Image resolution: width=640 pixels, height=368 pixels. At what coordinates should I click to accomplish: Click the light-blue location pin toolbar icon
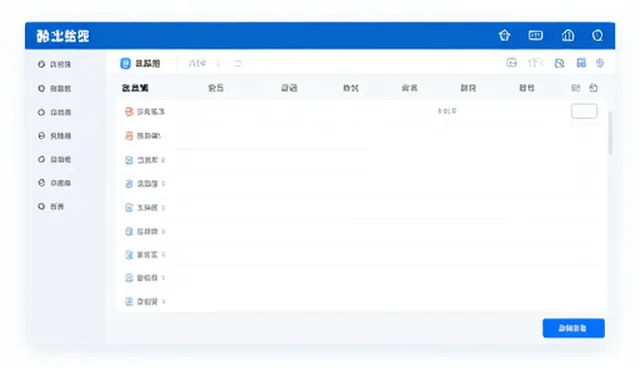tap(600, 63)
